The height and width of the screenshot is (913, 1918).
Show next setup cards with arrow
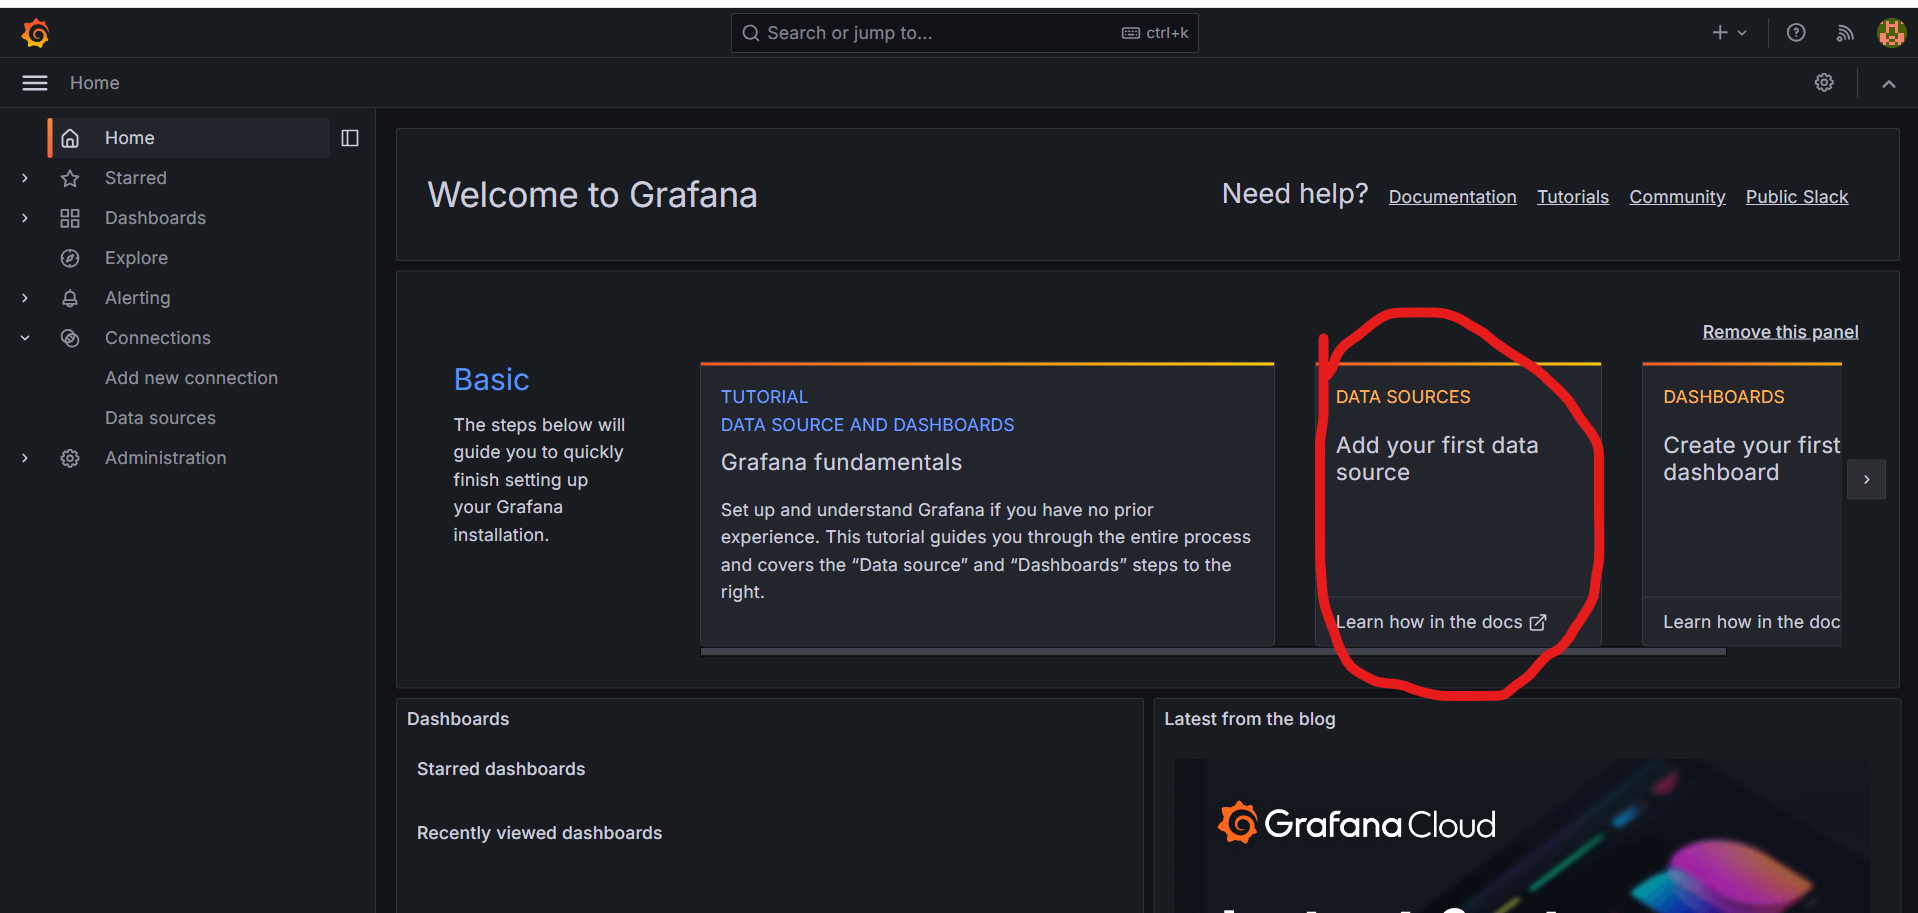coord(1866,480)
